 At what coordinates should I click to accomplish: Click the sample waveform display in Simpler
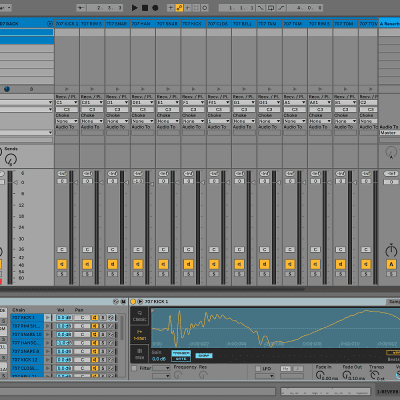pyautogui.click(x=276, y=328)
